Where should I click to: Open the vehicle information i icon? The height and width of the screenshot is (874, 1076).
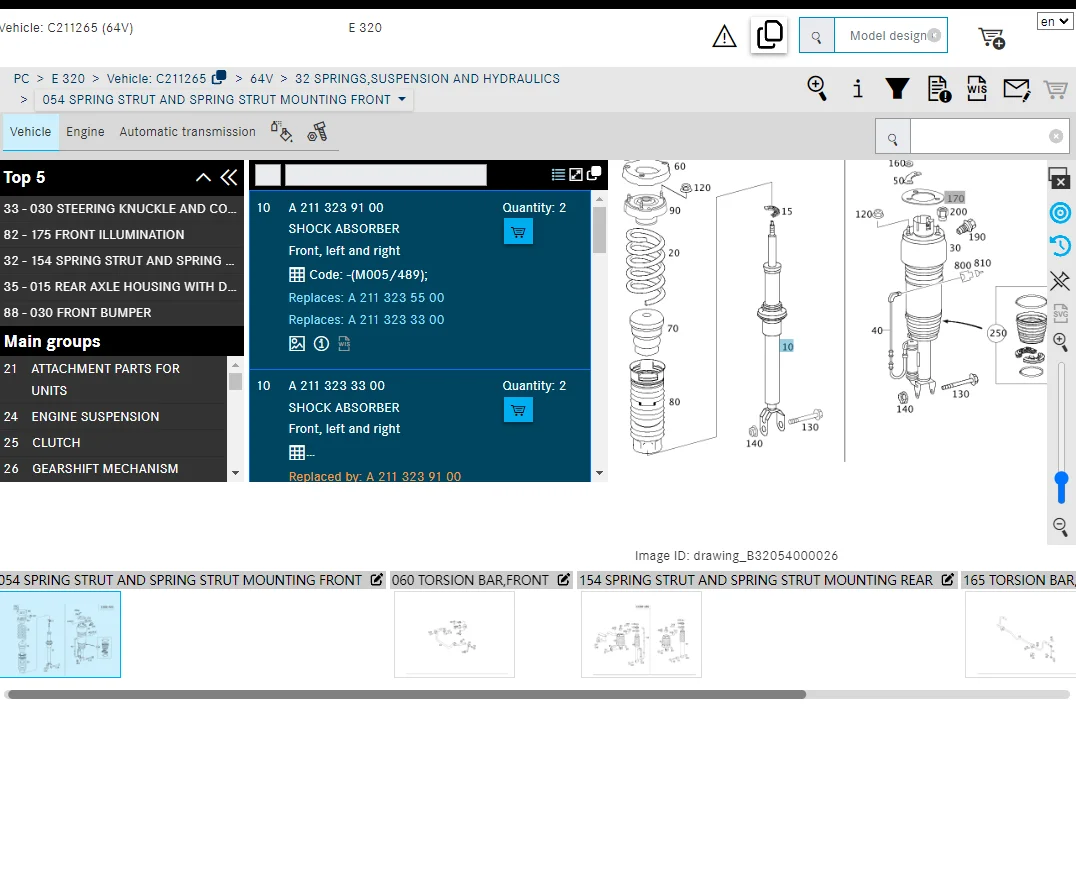(857, 88)
